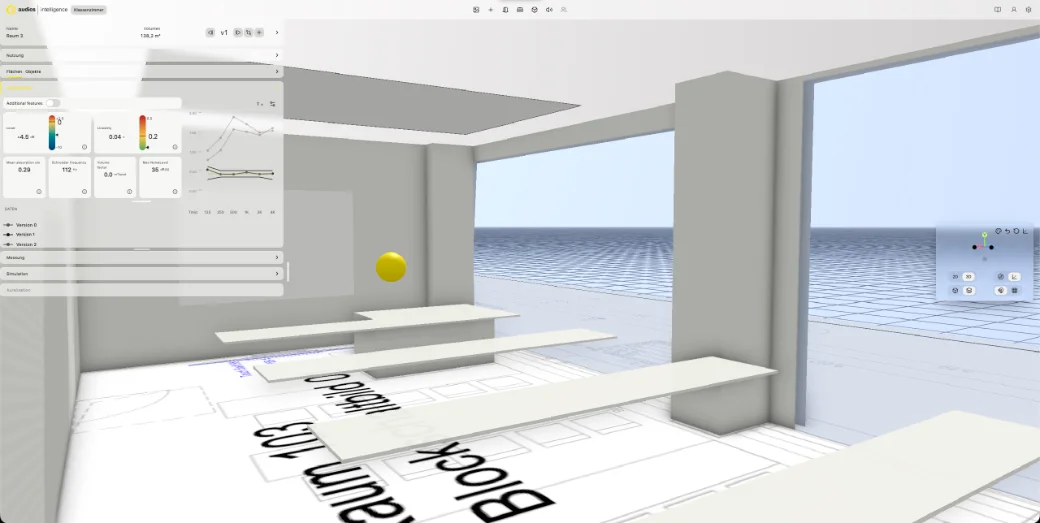Open chart filter settings icon beside graph
Image resolution: width=1040 pixels, height=523 pixels.
point(273,104)
